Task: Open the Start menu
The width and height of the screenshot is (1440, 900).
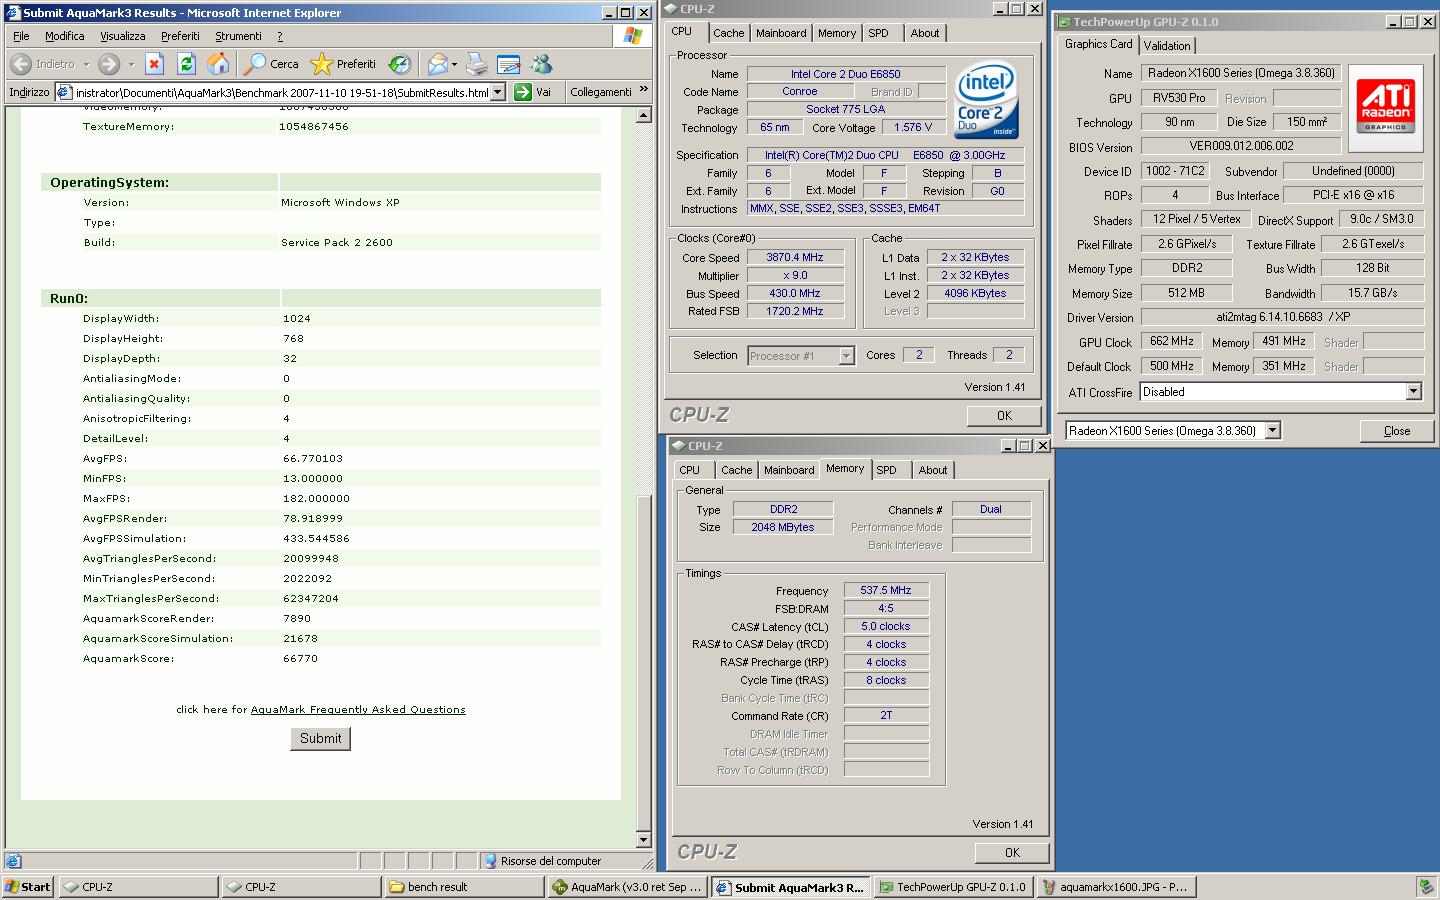Action: click(x=27, y=886)
